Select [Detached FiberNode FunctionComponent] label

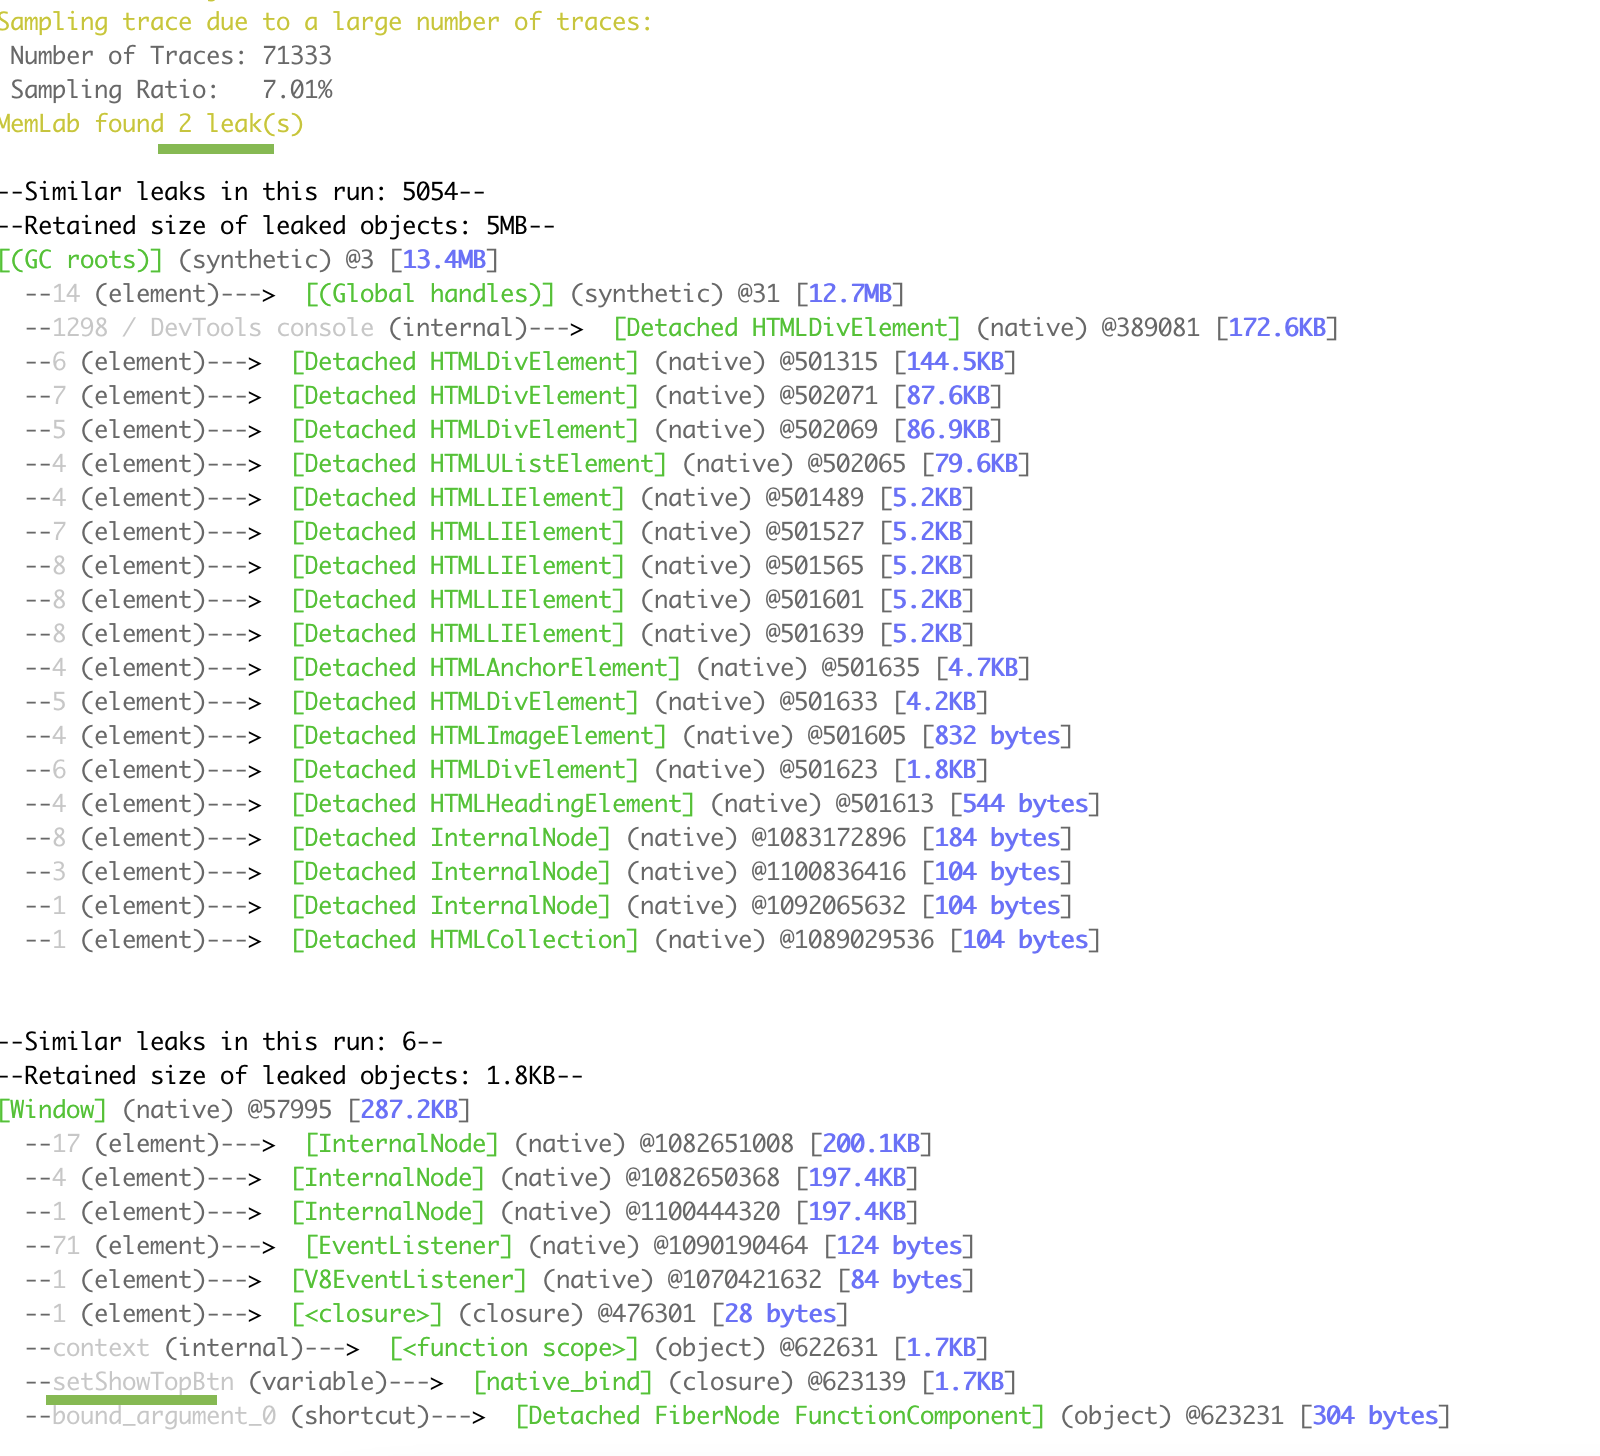point(780,1416)
